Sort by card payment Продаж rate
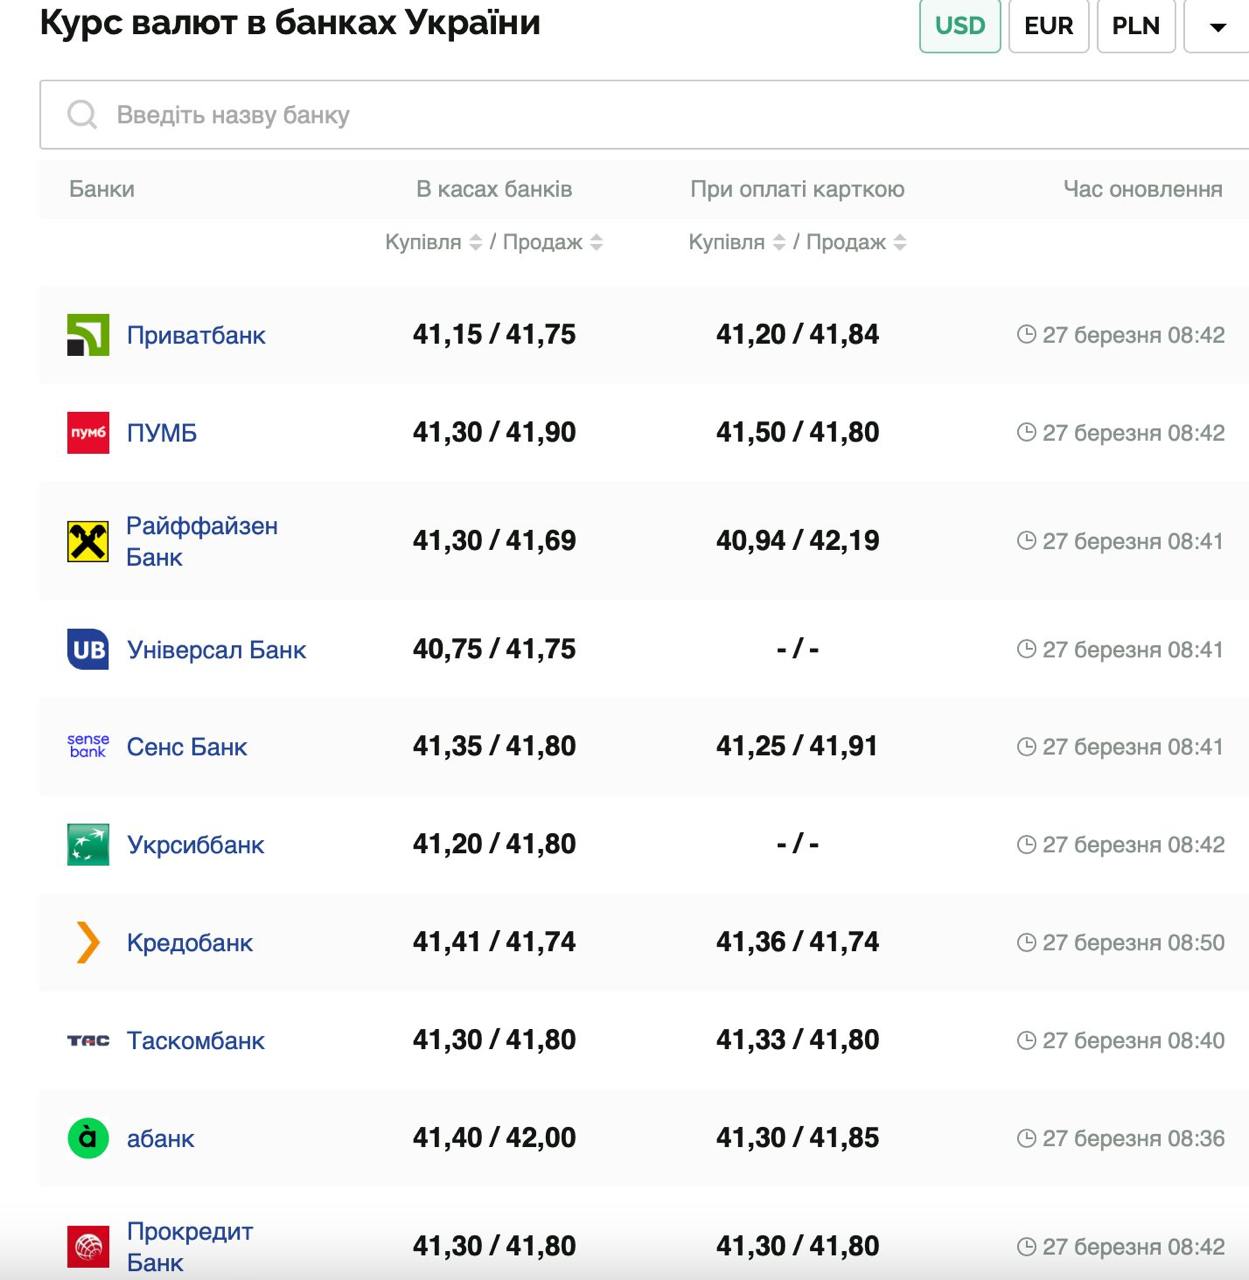The width and height of the screenshot is (1249, 1280). click(900, 242)
